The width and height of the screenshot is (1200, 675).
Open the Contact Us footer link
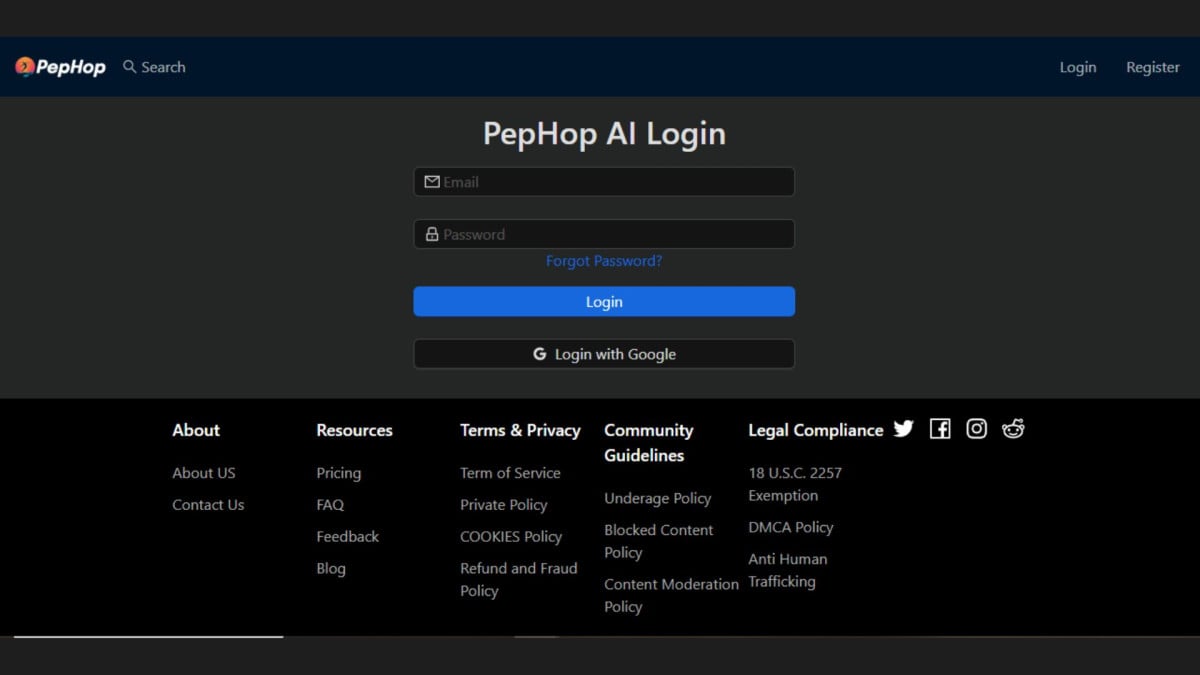(x=208, y=505)
